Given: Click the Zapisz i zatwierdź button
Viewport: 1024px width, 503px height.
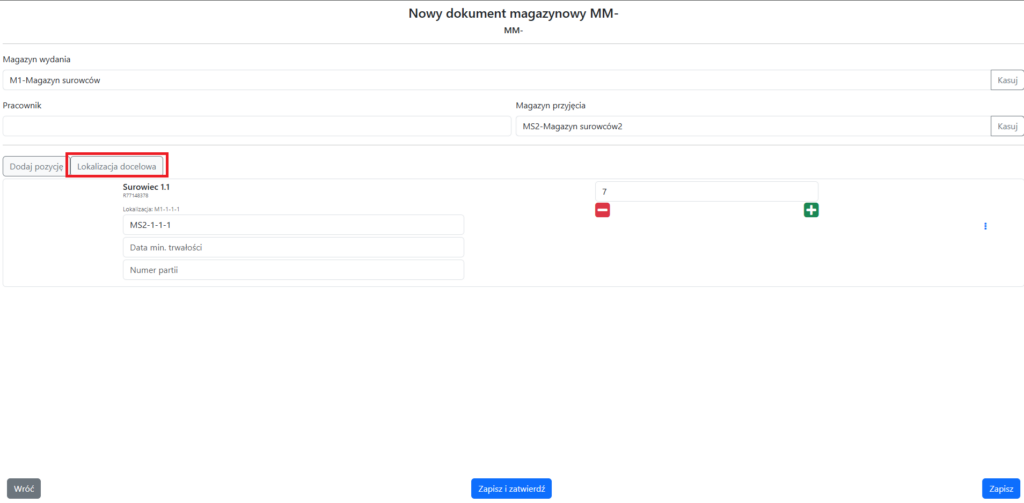Looking at the screenshot, I should point(511,488).
